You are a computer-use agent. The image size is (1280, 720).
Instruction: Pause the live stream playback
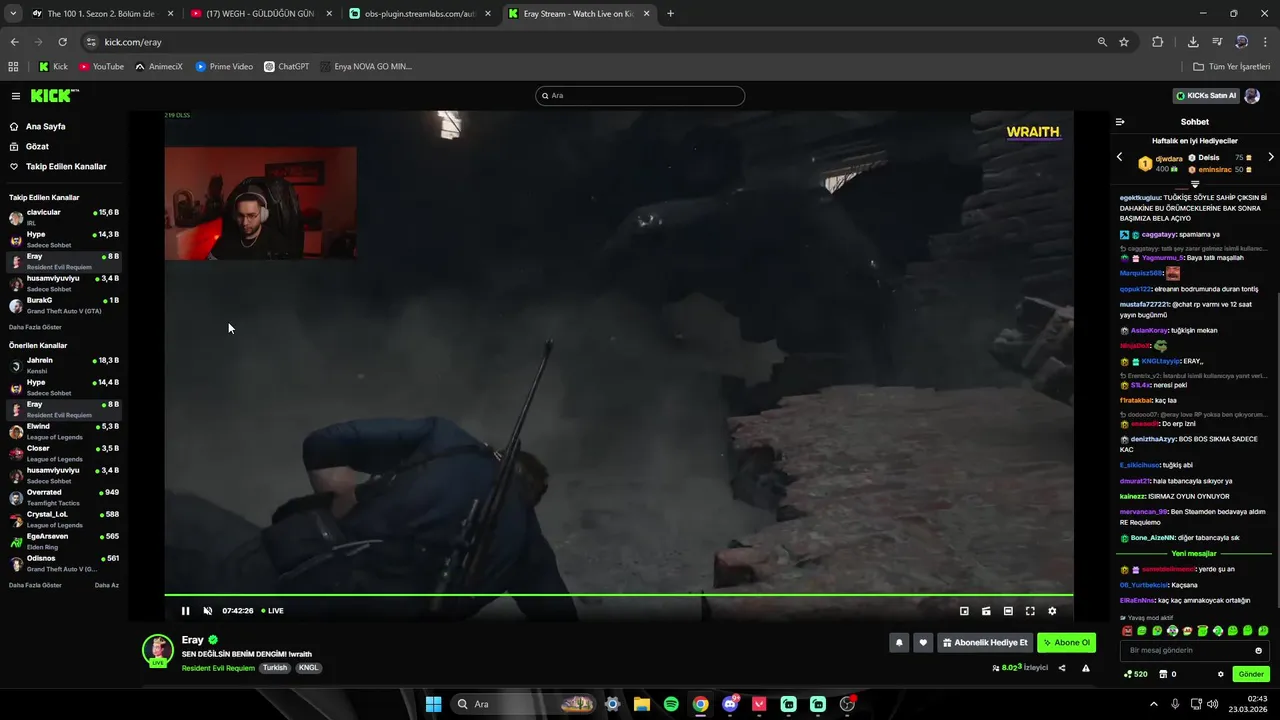click(185, 611)
